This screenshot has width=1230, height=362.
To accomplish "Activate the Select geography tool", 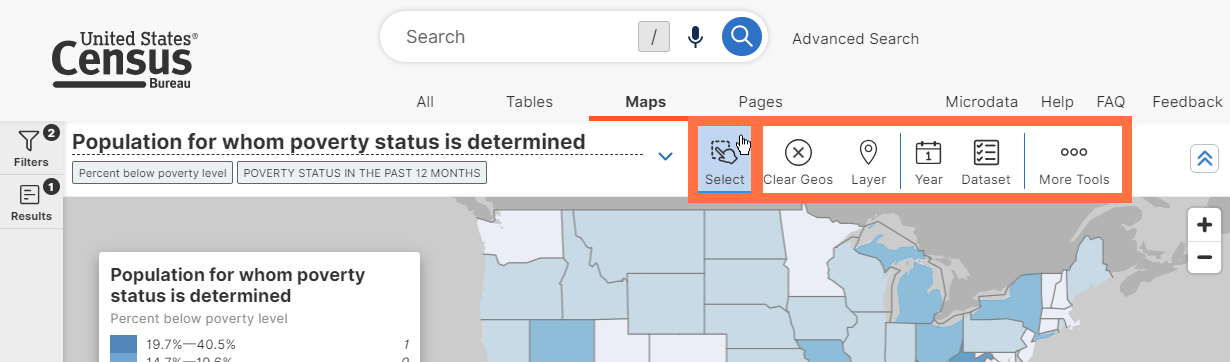I will point(724,160).
